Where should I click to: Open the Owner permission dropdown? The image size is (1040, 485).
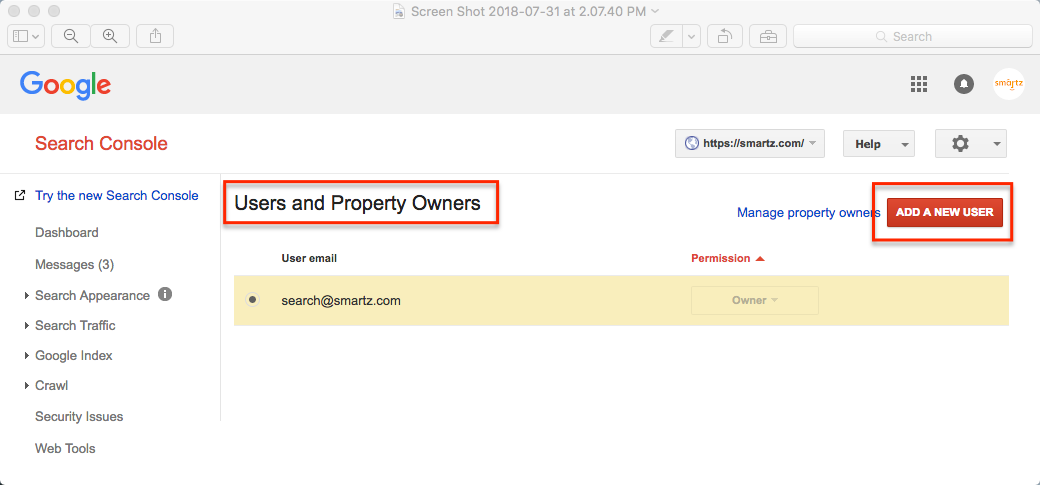[x=755, y=301]
